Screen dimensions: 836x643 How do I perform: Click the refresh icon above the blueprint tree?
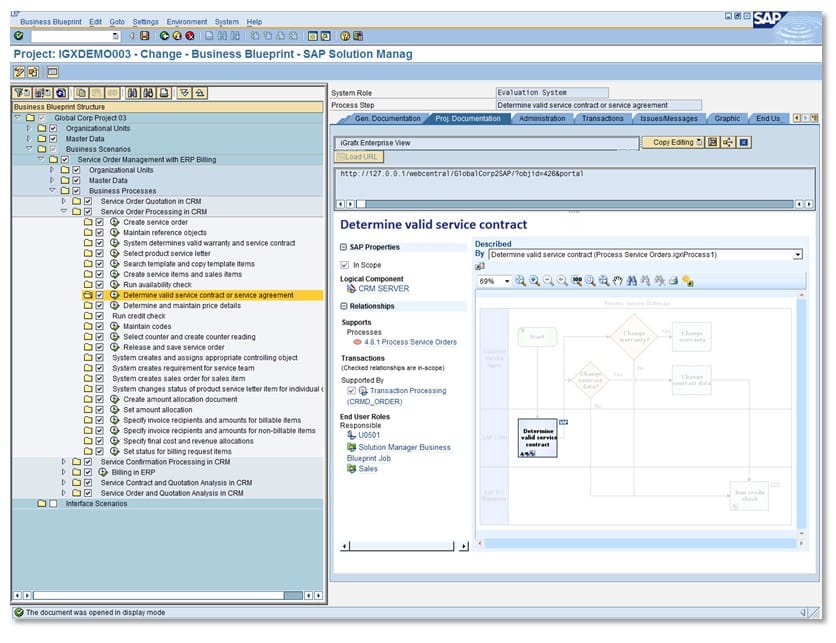[x=61, y=93]
